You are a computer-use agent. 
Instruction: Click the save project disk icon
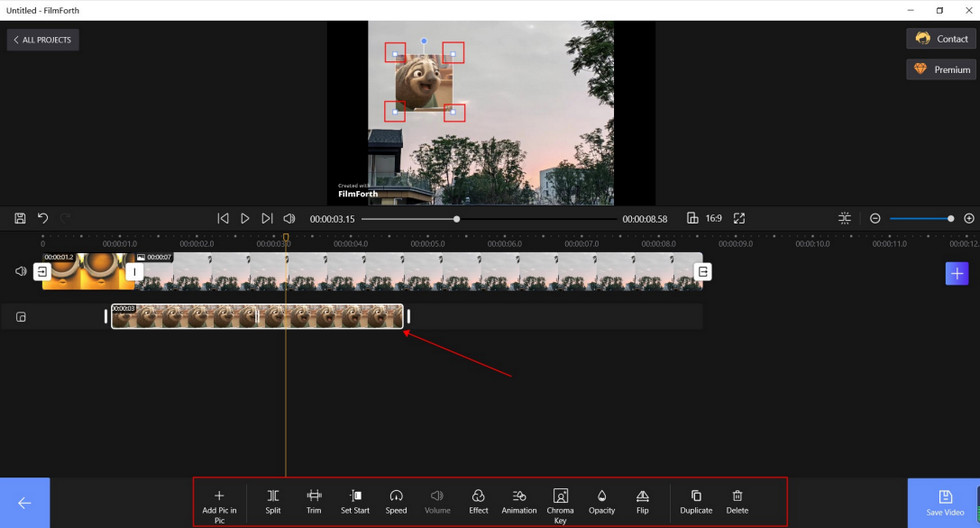pos(20,218)
